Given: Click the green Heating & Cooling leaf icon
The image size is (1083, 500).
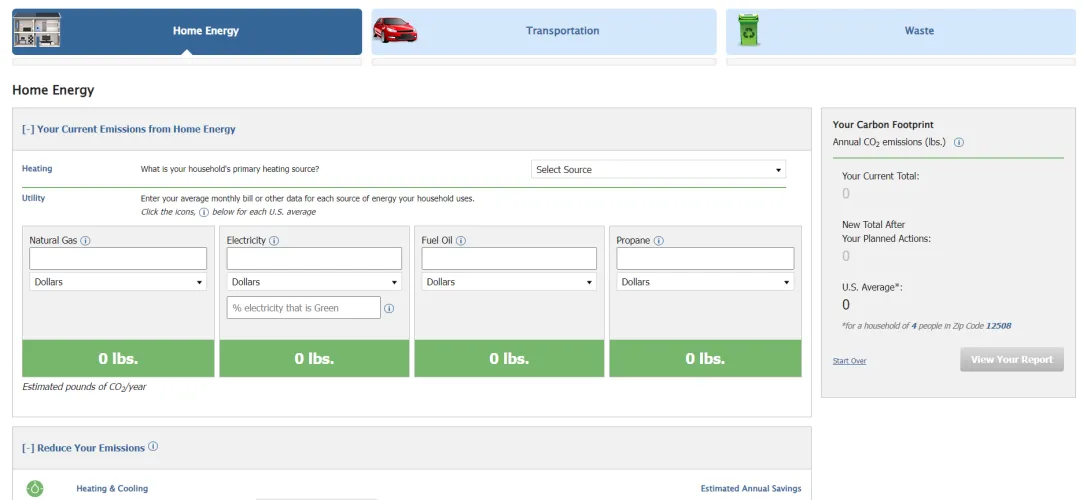Looking at the screenshot, I should [35, 489].
